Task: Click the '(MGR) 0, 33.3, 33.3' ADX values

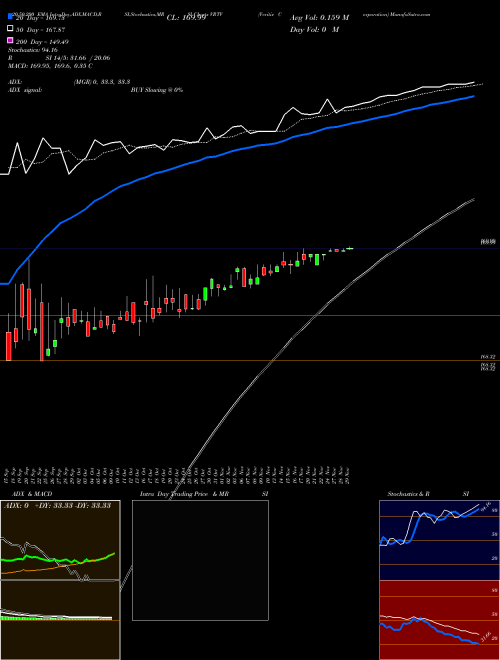Action: 102,82
